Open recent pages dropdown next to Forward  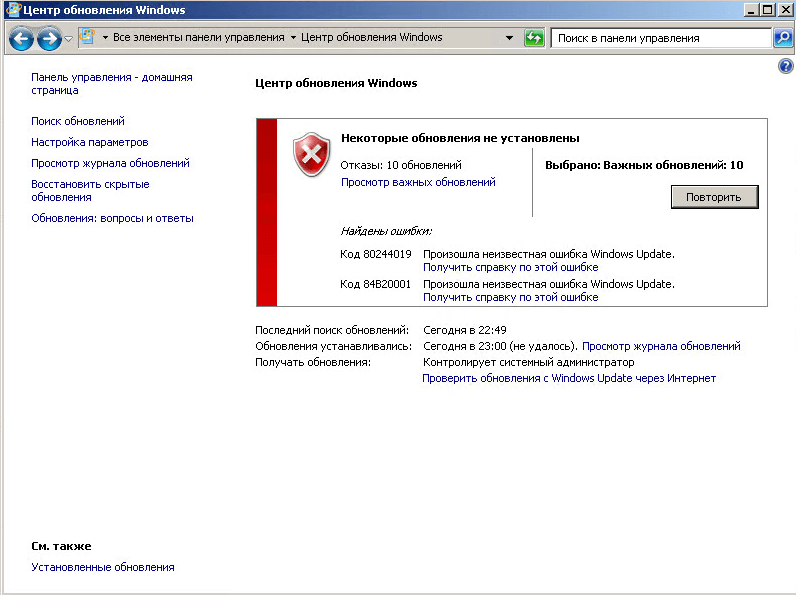(x=69, y=38)
